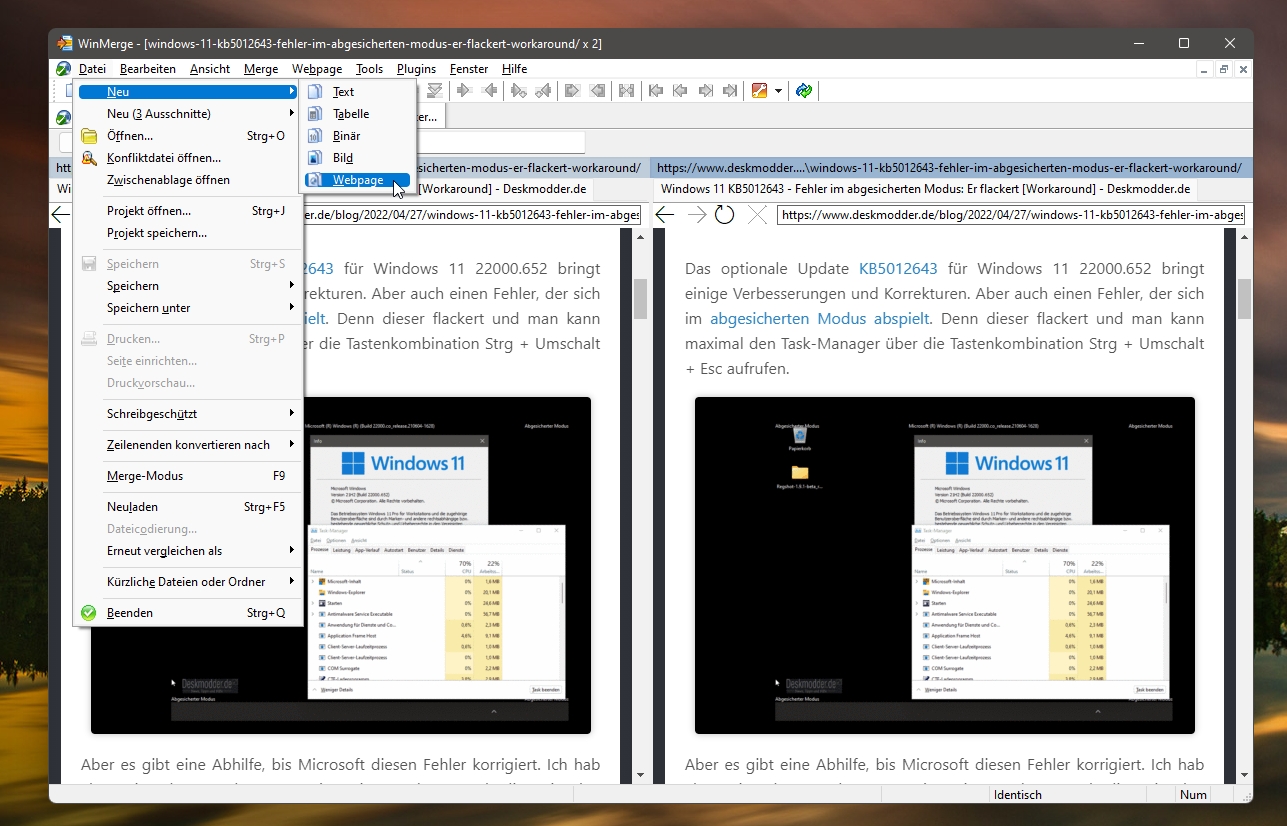Image resolution: width=1287 pixels, height=826 pixels.
Task: Click Copy Right and Advance icon
Action: tap(518, 91)
